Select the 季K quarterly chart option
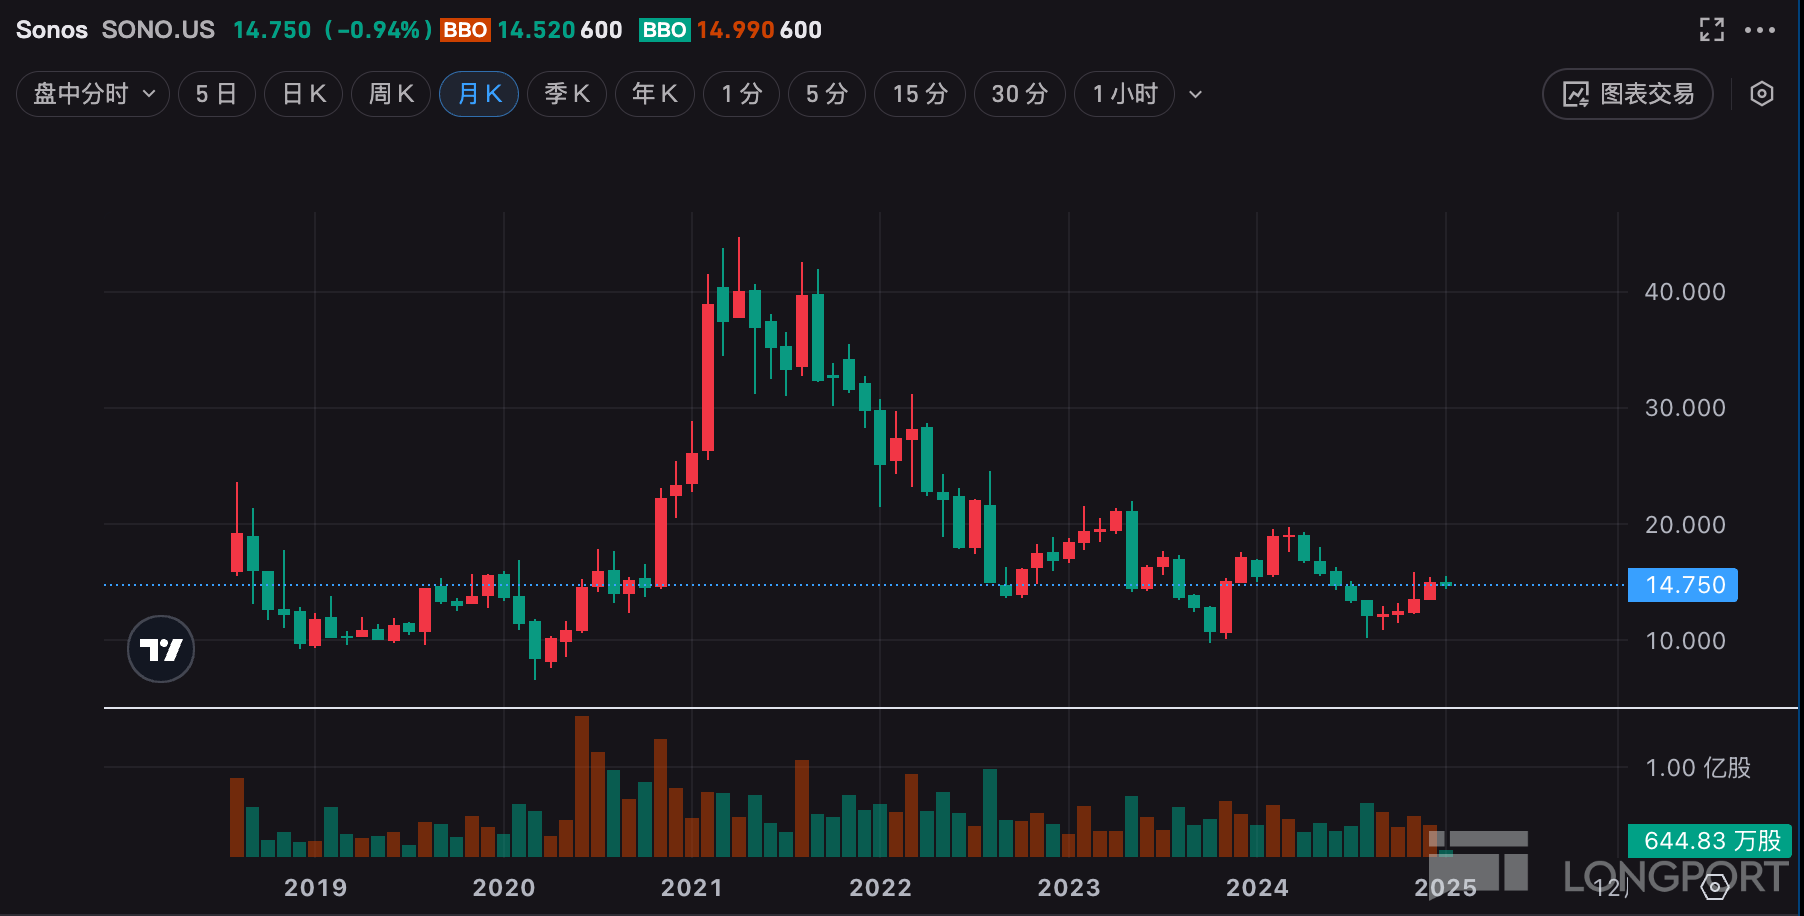Screen dimensions: 1804x916 (567, 94)
